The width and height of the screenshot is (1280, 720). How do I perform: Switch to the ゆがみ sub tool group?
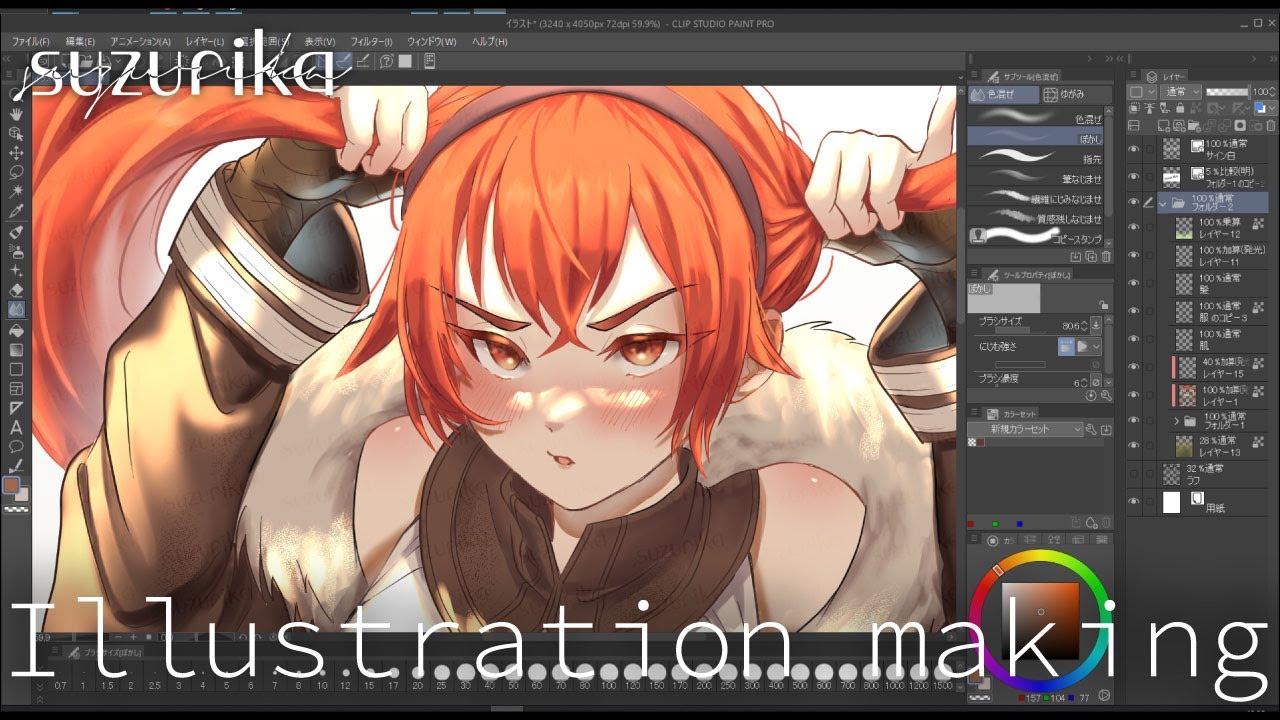point(1077,95)
